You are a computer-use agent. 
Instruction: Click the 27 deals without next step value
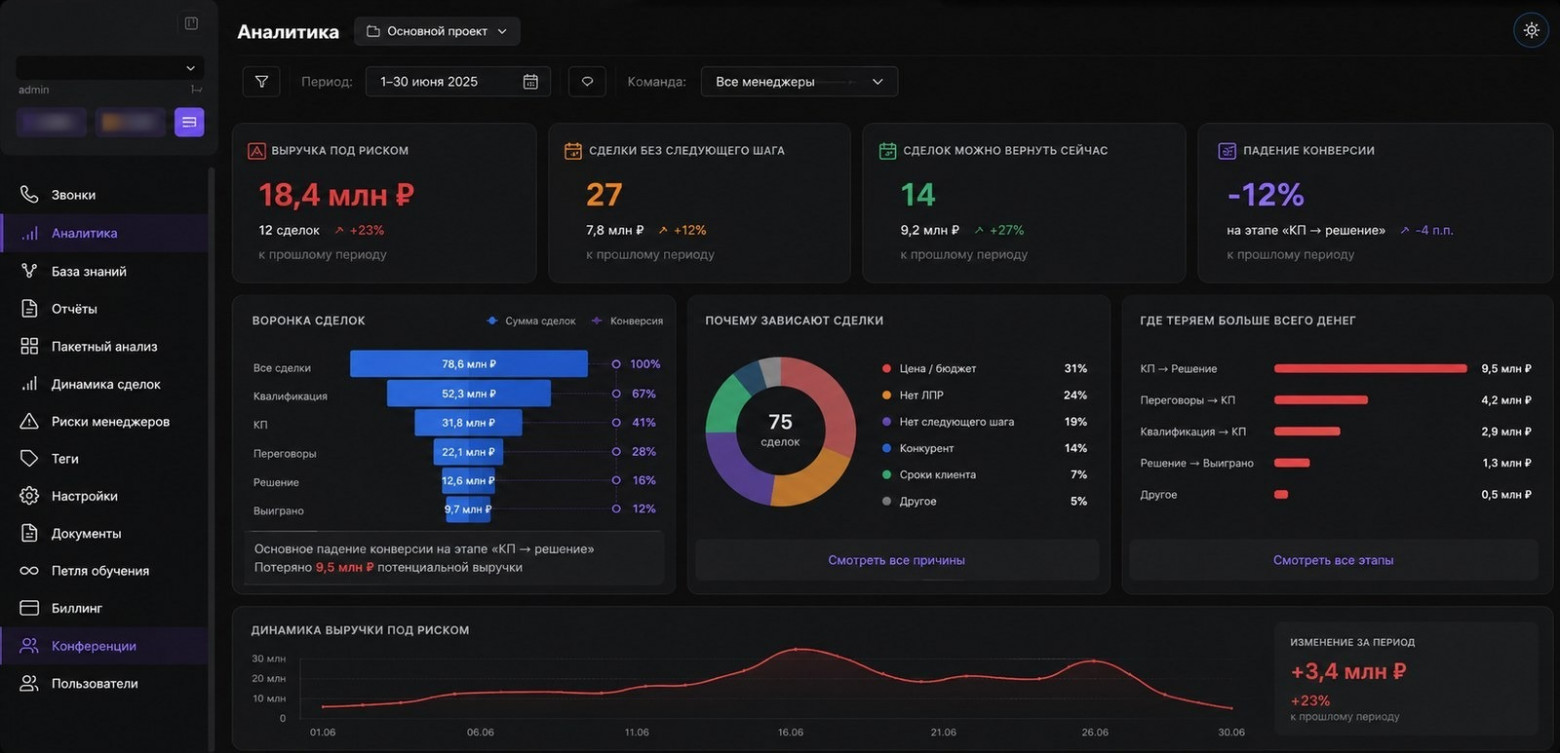pos(604,194)
